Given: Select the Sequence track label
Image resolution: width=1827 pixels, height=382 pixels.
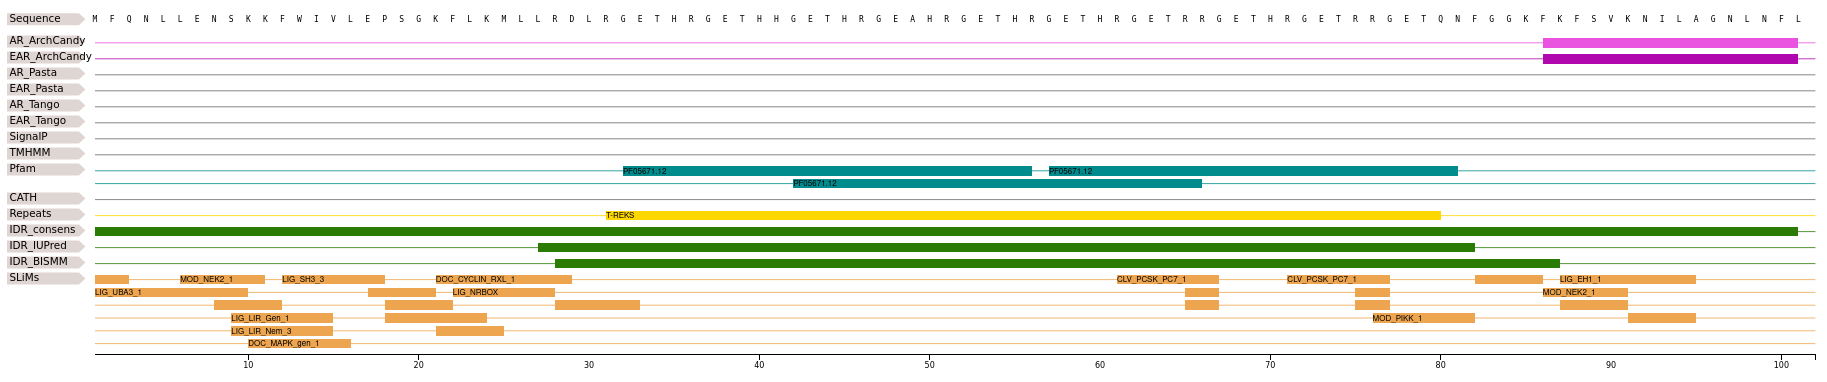Looking at the screenshot, I should click(45, 19).
